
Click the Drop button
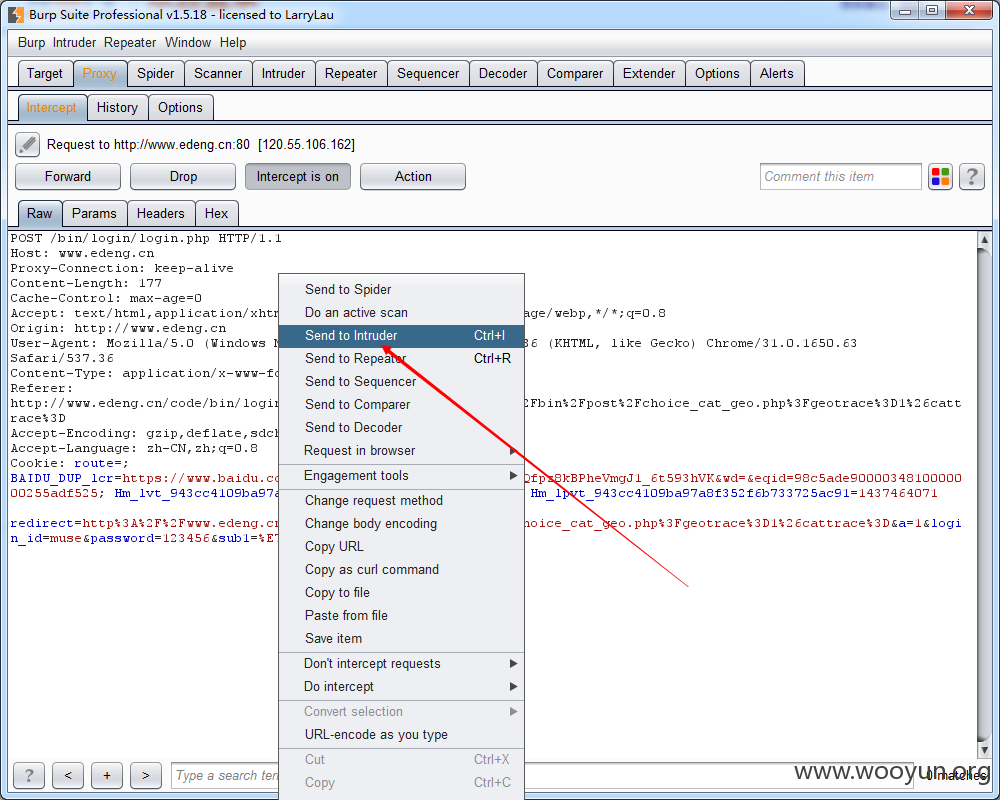[183, 177]
